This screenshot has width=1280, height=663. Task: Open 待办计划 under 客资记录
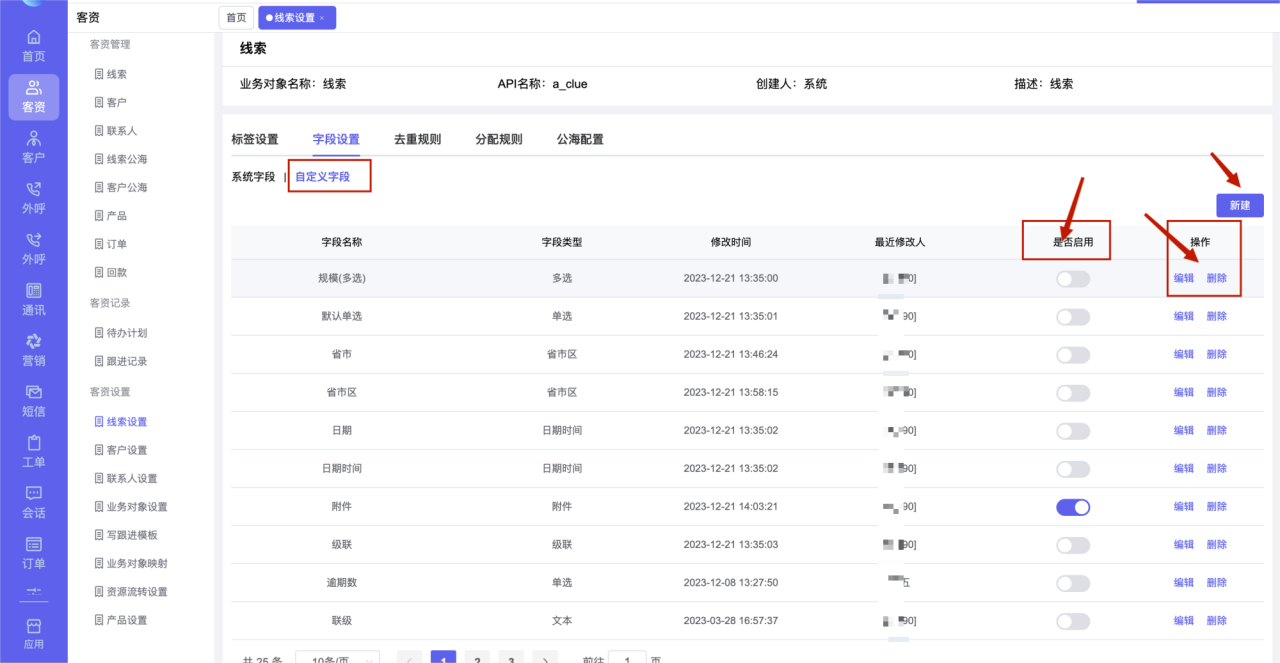click(120, 333)
